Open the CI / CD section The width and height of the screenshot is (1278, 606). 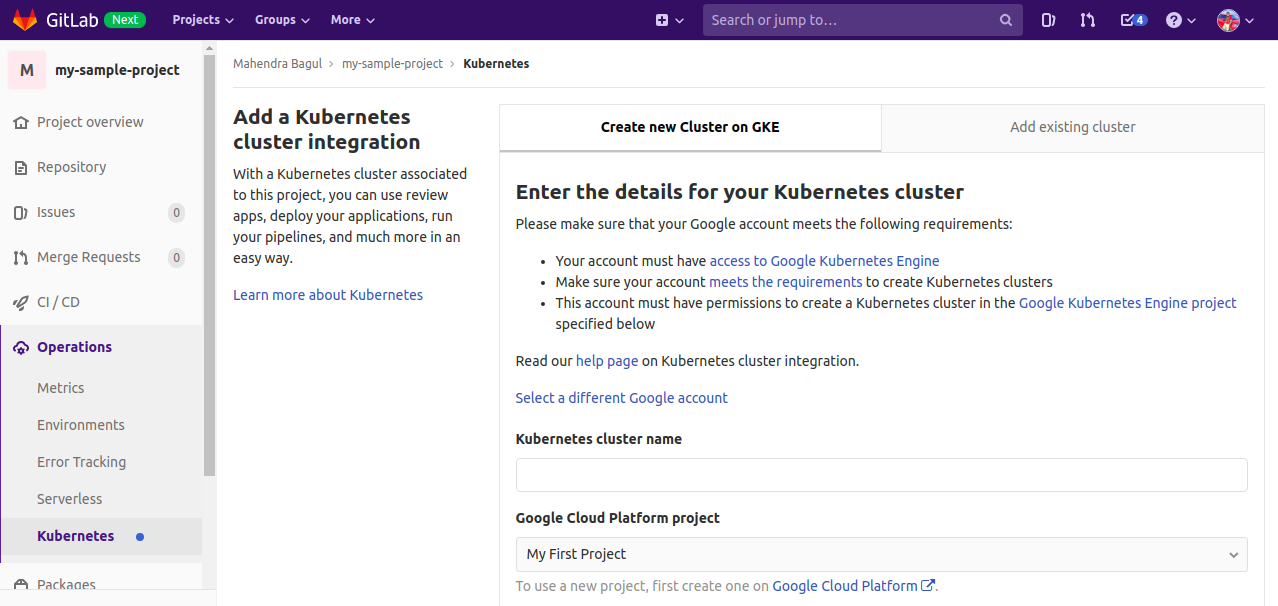[58, 302]
